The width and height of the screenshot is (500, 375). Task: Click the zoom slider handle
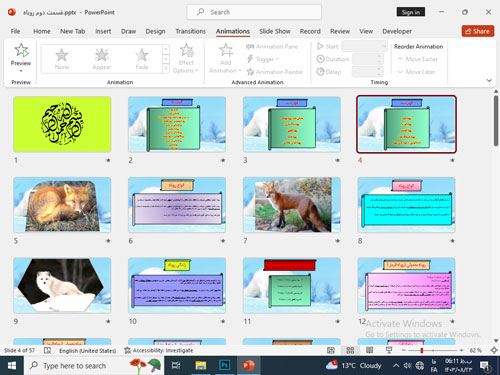click(422, 350)
